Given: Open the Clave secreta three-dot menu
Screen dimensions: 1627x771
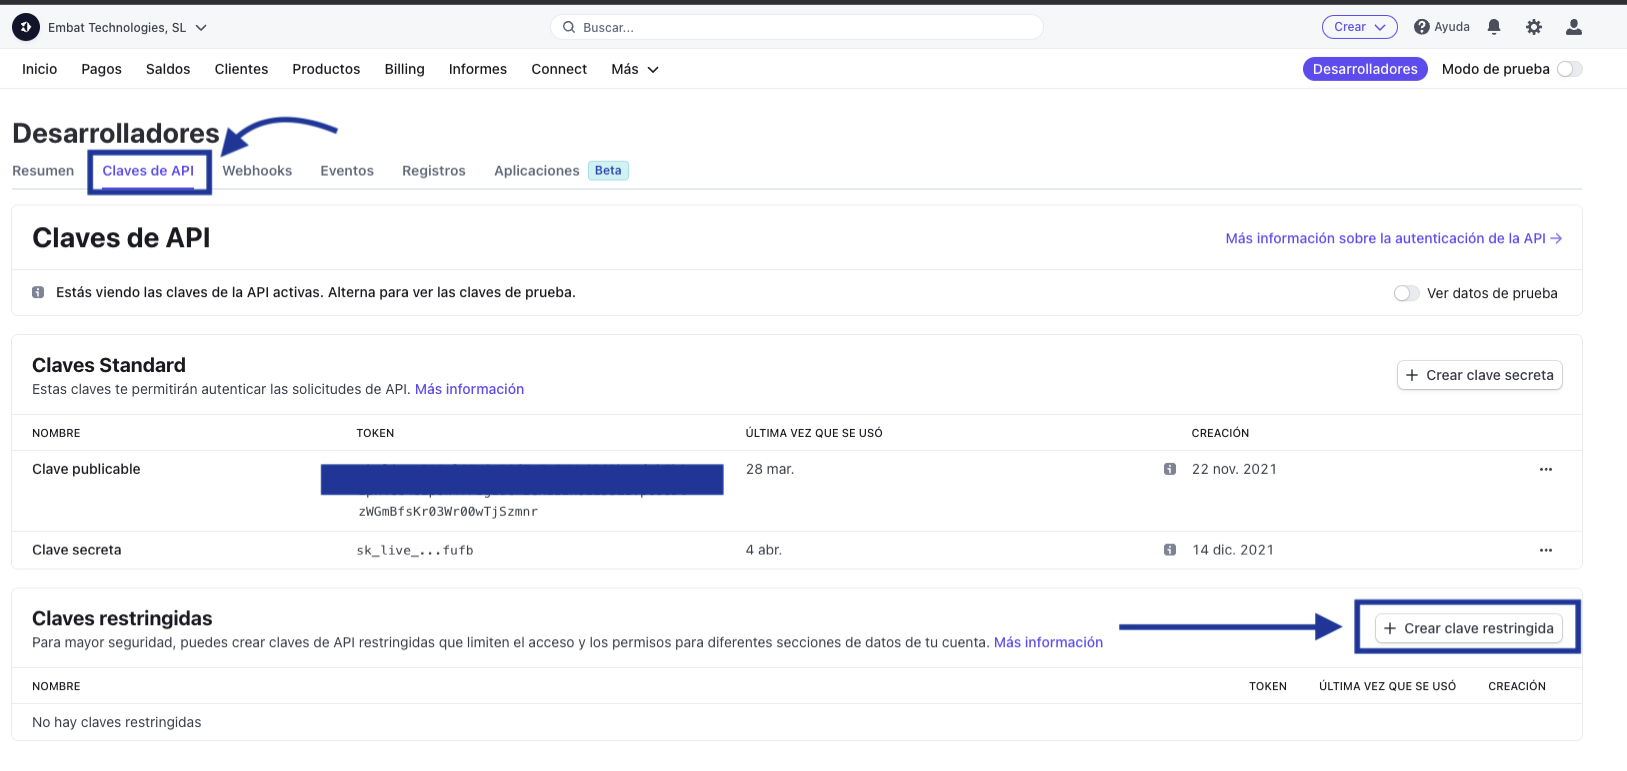Looking at the screenshot, I should coord(1546,550).
